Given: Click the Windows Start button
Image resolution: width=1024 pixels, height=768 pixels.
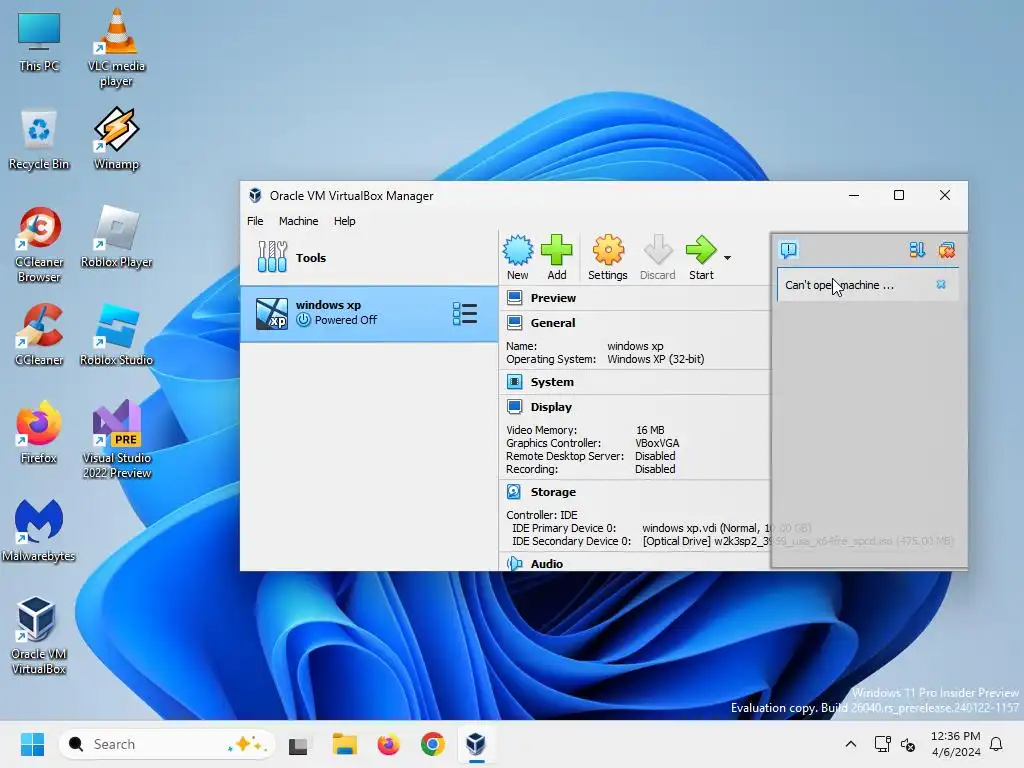Looking at the screenshot, I should 32,744.
